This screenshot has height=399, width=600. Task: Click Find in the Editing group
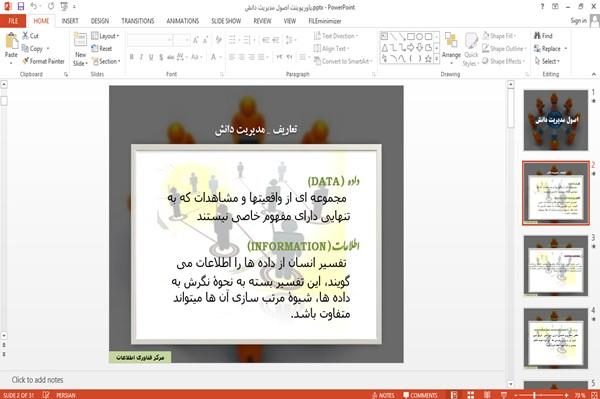[543, 36]
